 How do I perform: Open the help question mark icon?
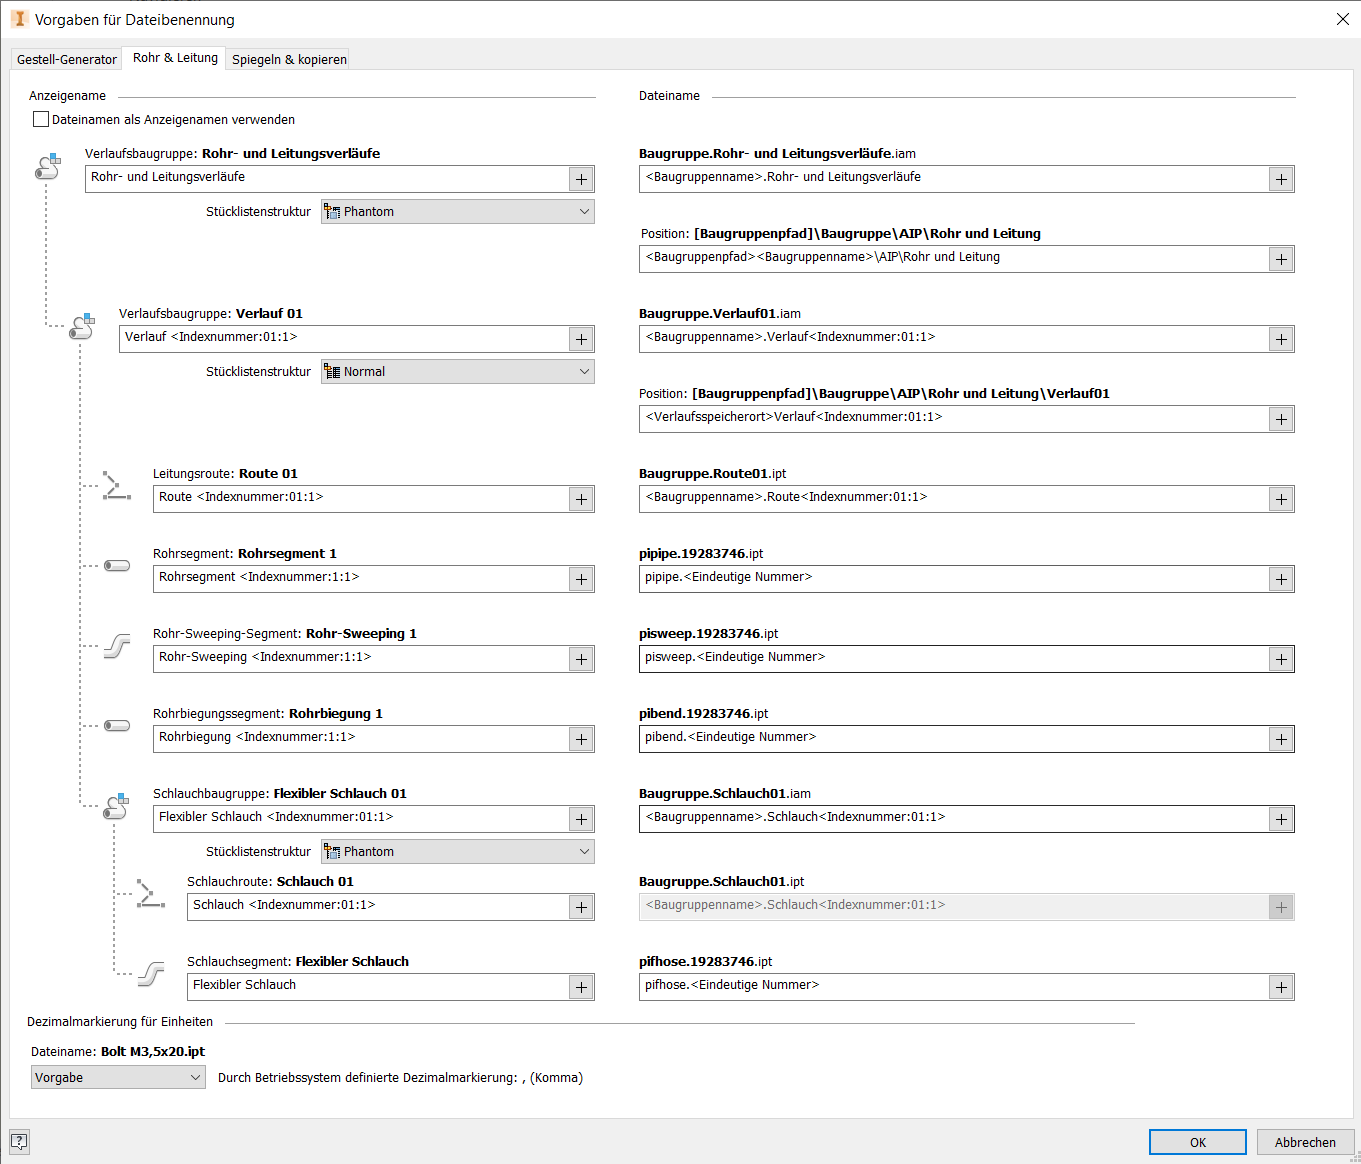pos(19,1141)
